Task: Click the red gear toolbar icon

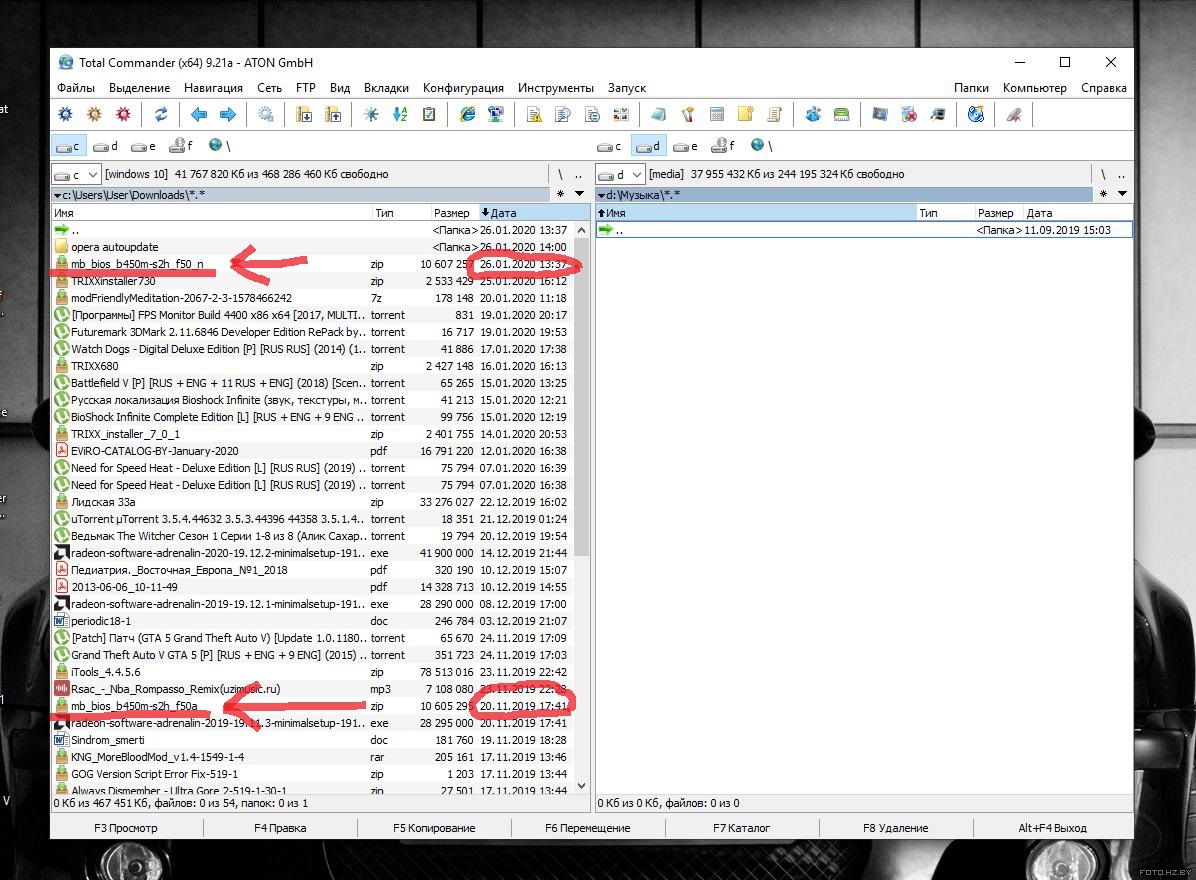Action: 124,114
